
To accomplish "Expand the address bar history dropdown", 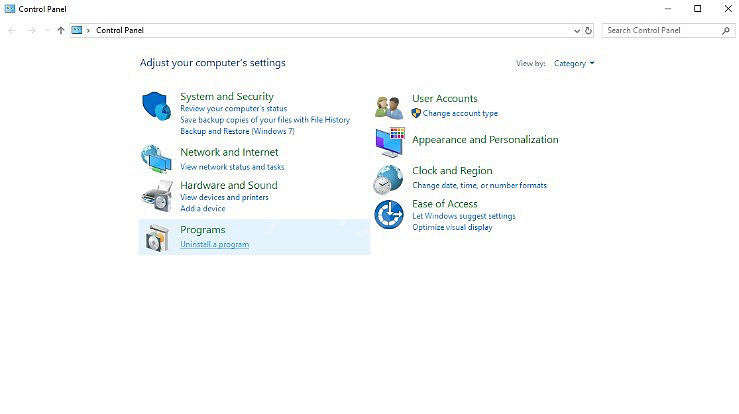I will [x=575, y=31].
